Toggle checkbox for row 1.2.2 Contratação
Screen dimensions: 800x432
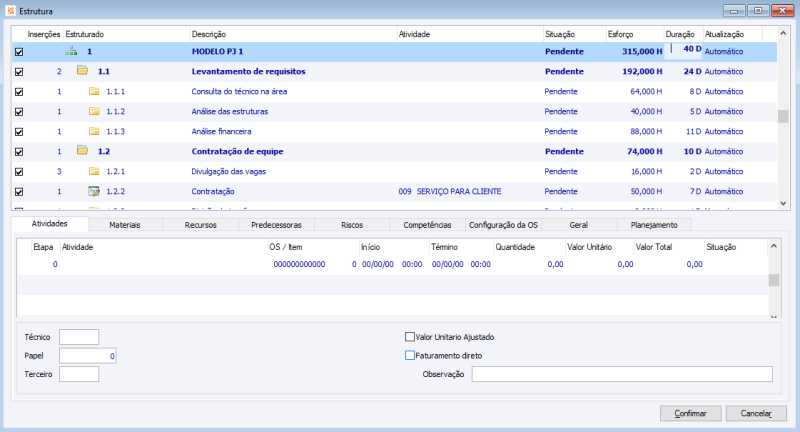(x=19, y=192)
